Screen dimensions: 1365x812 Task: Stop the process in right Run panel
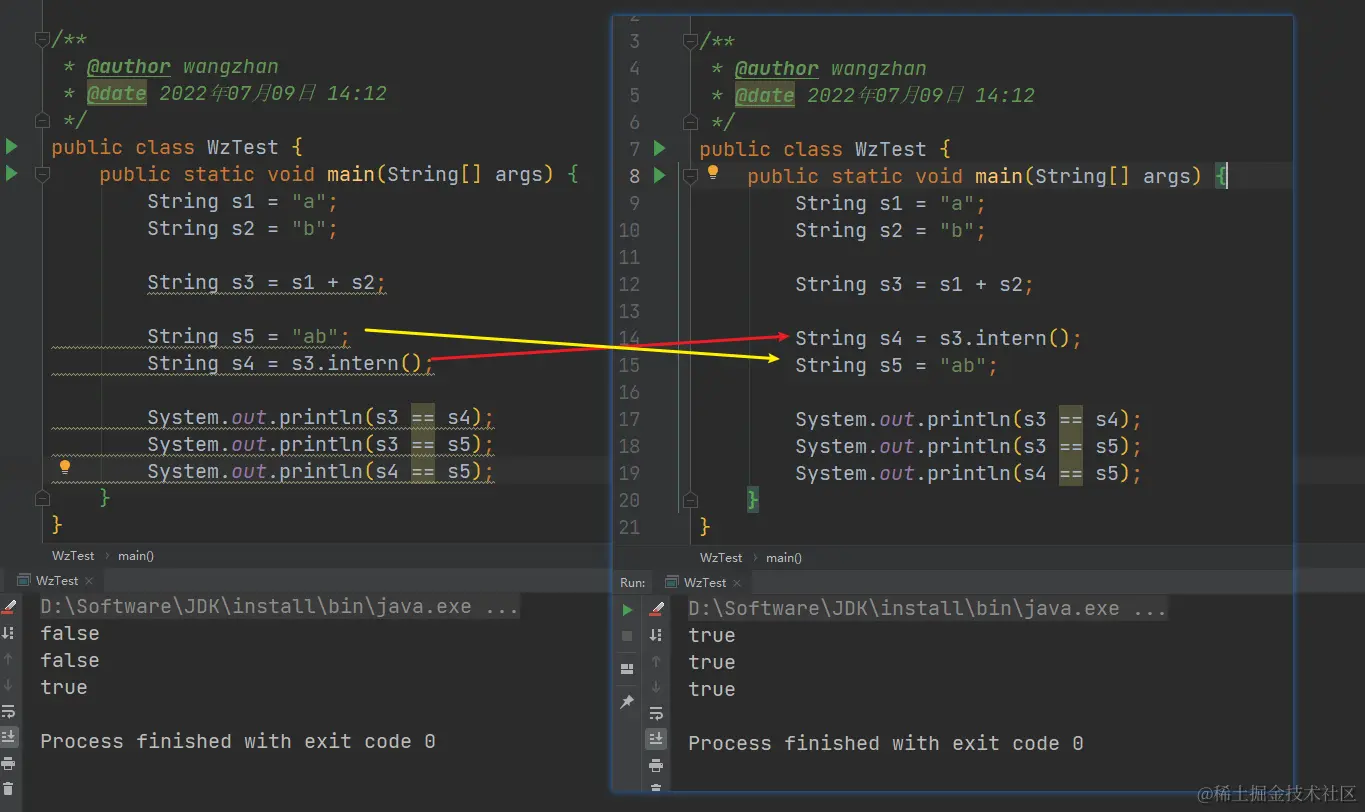627,636
